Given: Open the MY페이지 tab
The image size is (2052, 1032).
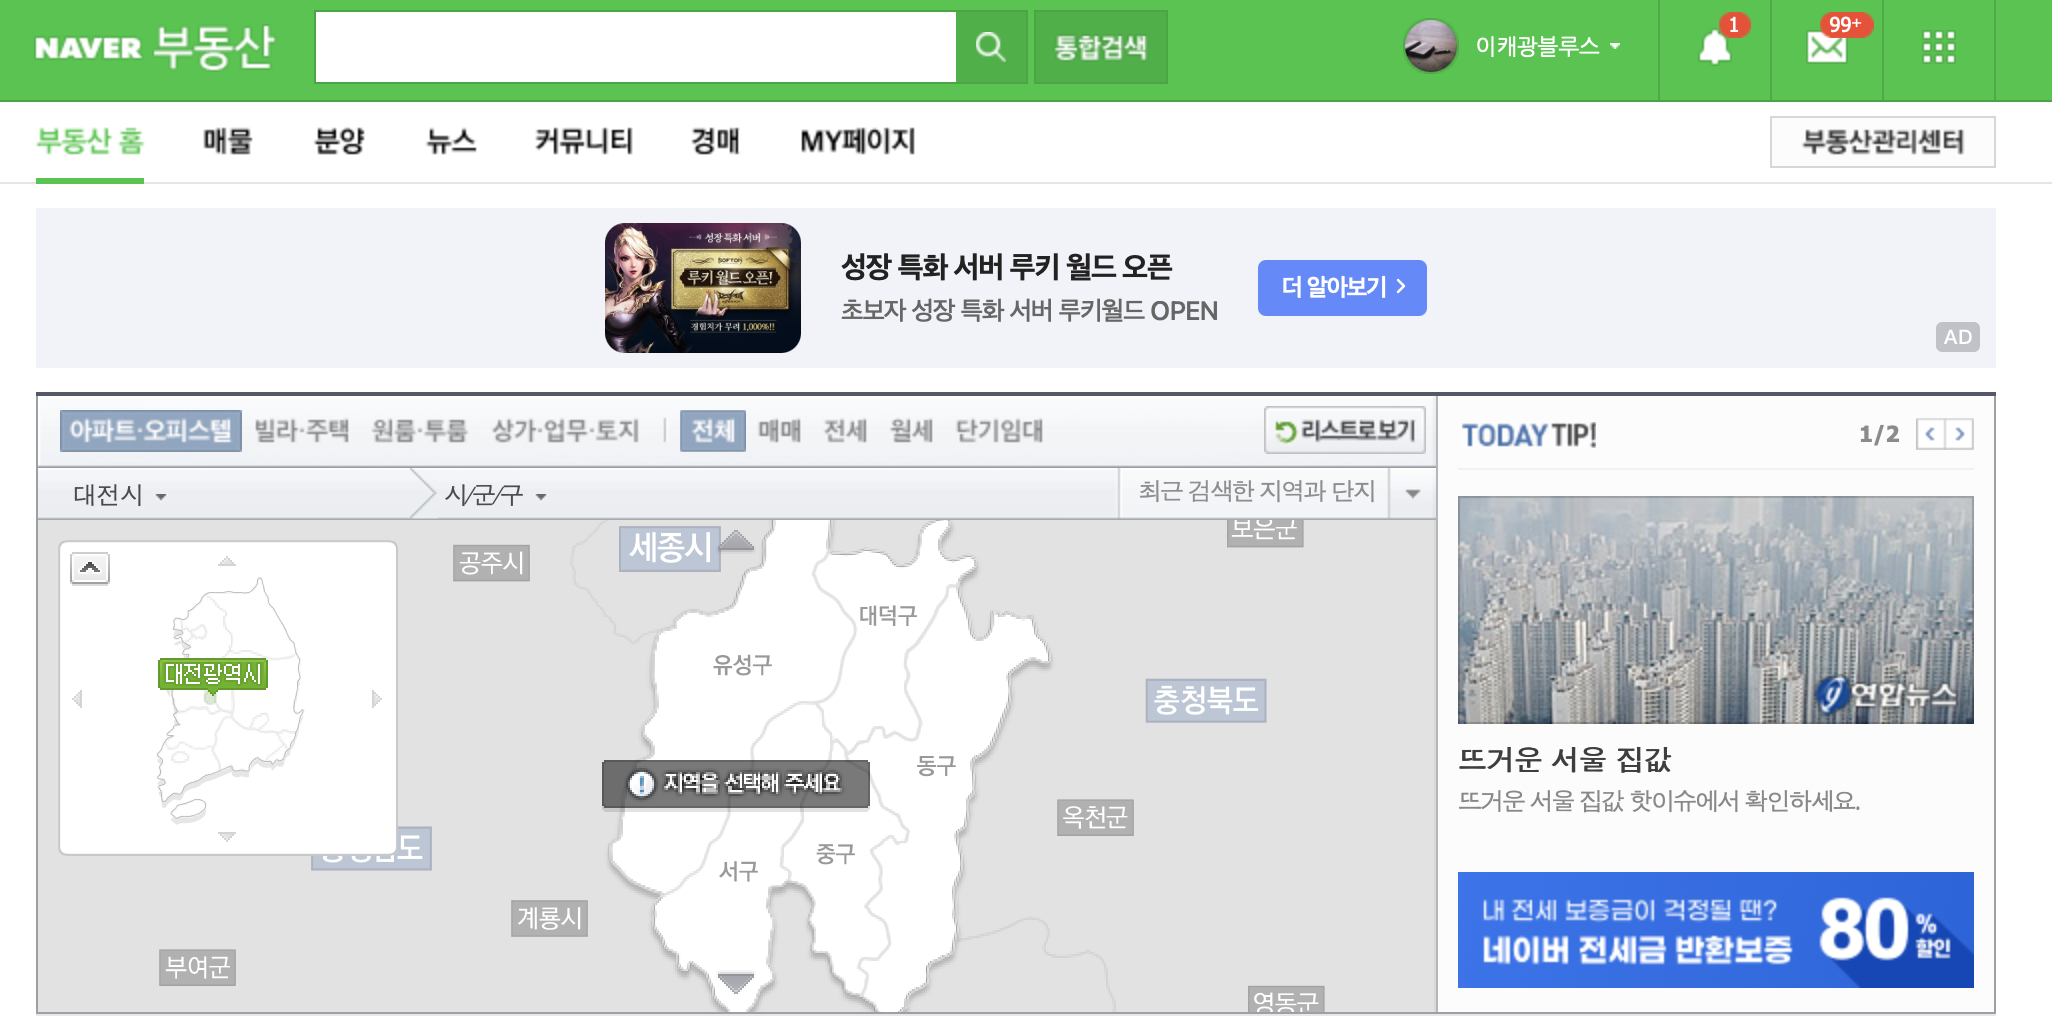Looking at the screenshot, I should [858, 141].
